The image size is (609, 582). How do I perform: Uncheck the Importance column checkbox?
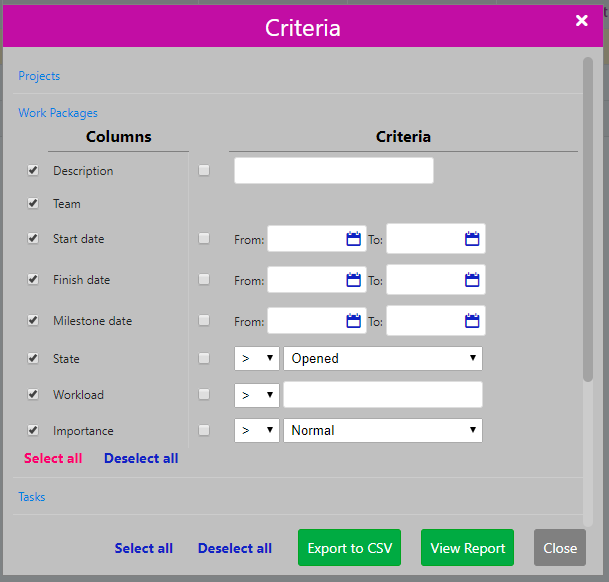[33, 430]
